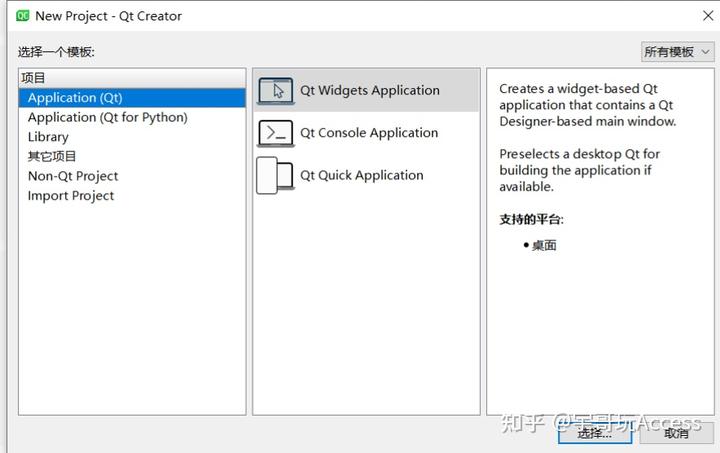This screenshot has height=453, width=720.
Task: Click the Qt Console Application terminal icon
Action: pyautogui.click(x=276, y=133)
